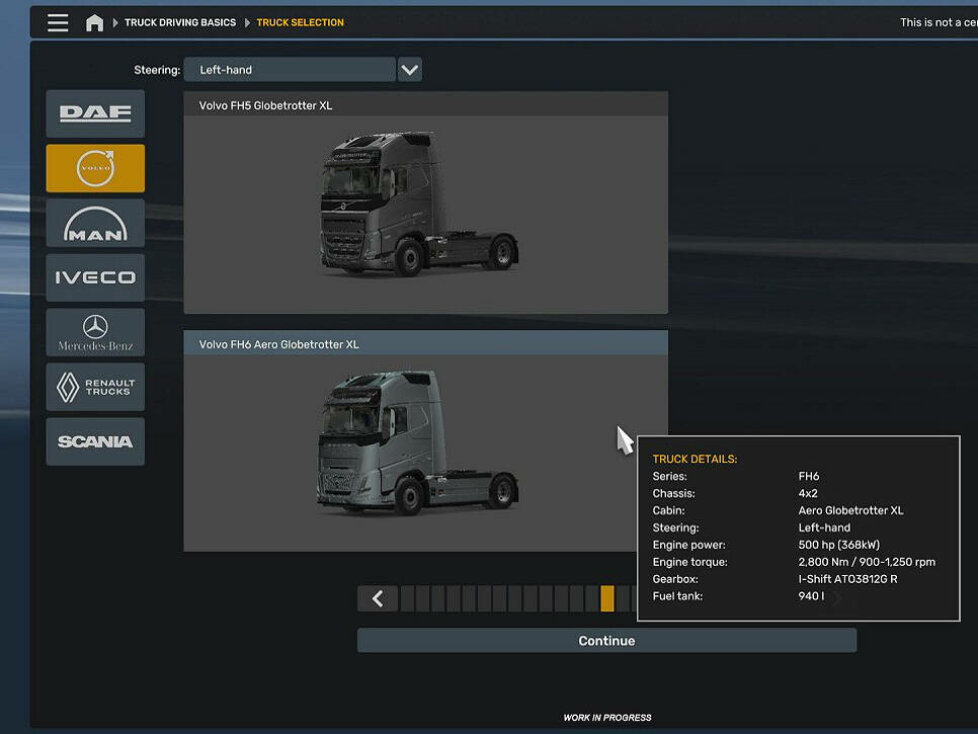This screenshot has width=978, height=734.
Task: Select the DAF brand logo
Action: pyautogui.click(x=95, y=113)
